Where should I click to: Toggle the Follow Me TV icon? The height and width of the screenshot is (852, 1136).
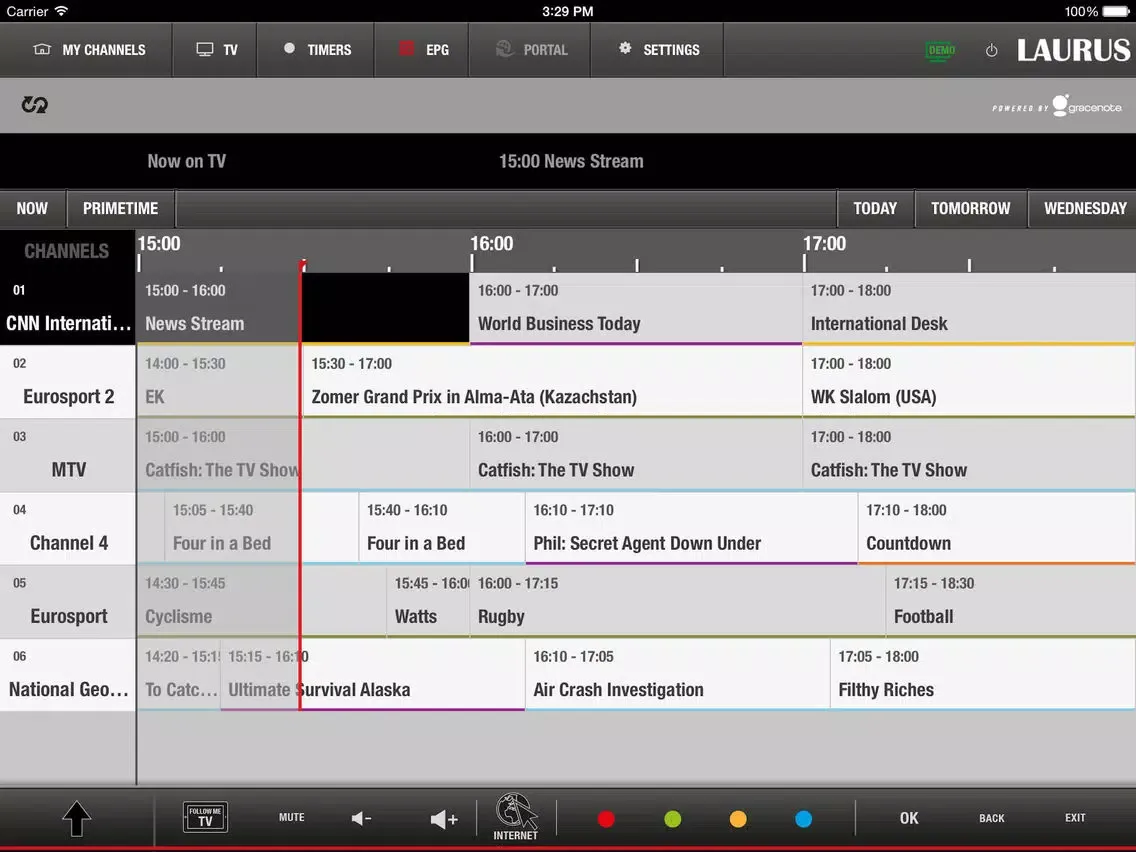pyautogui.click(x=205, y=817)
